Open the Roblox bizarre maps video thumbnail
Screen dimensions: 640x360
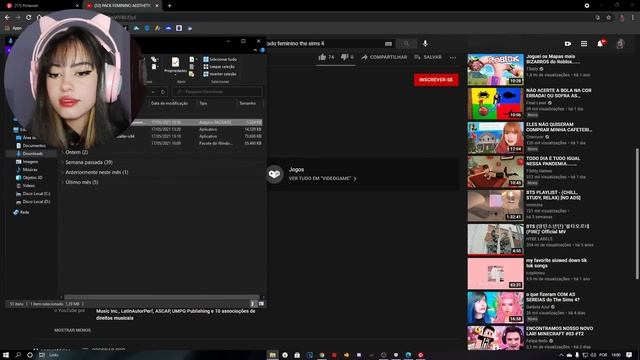[496, 70]
